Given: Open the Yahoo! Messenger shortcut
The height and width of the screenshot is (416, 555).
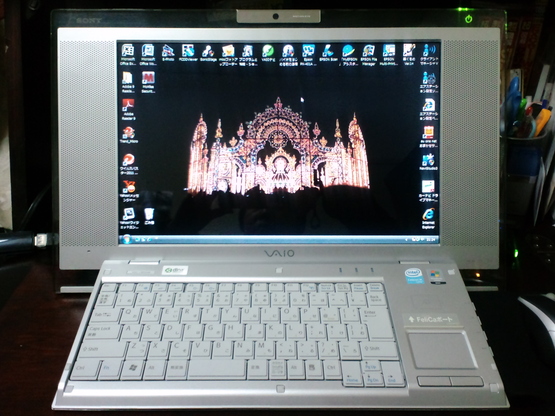Looking at the screenshot, I should click(129, 191).
